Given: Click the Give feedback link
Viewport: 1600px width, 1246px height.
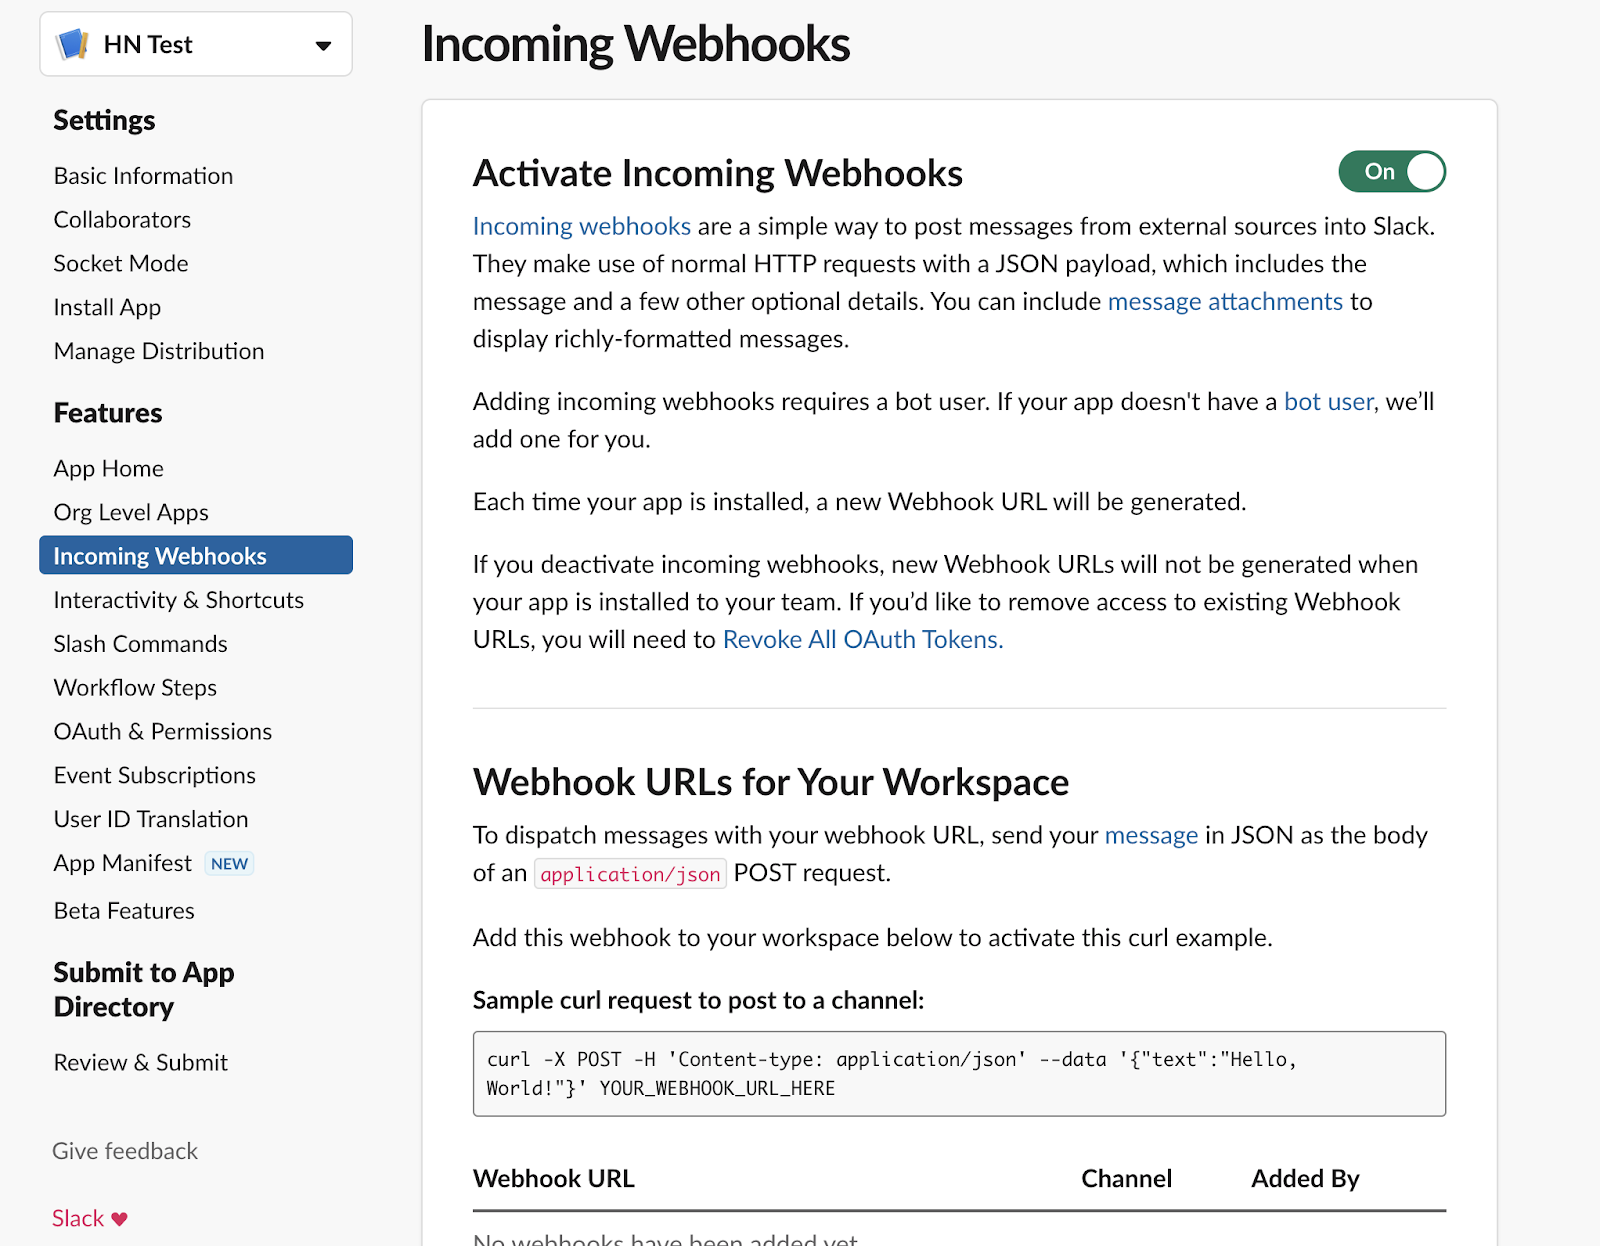Looking at the screenshot, I should (x=124, y=1150).
